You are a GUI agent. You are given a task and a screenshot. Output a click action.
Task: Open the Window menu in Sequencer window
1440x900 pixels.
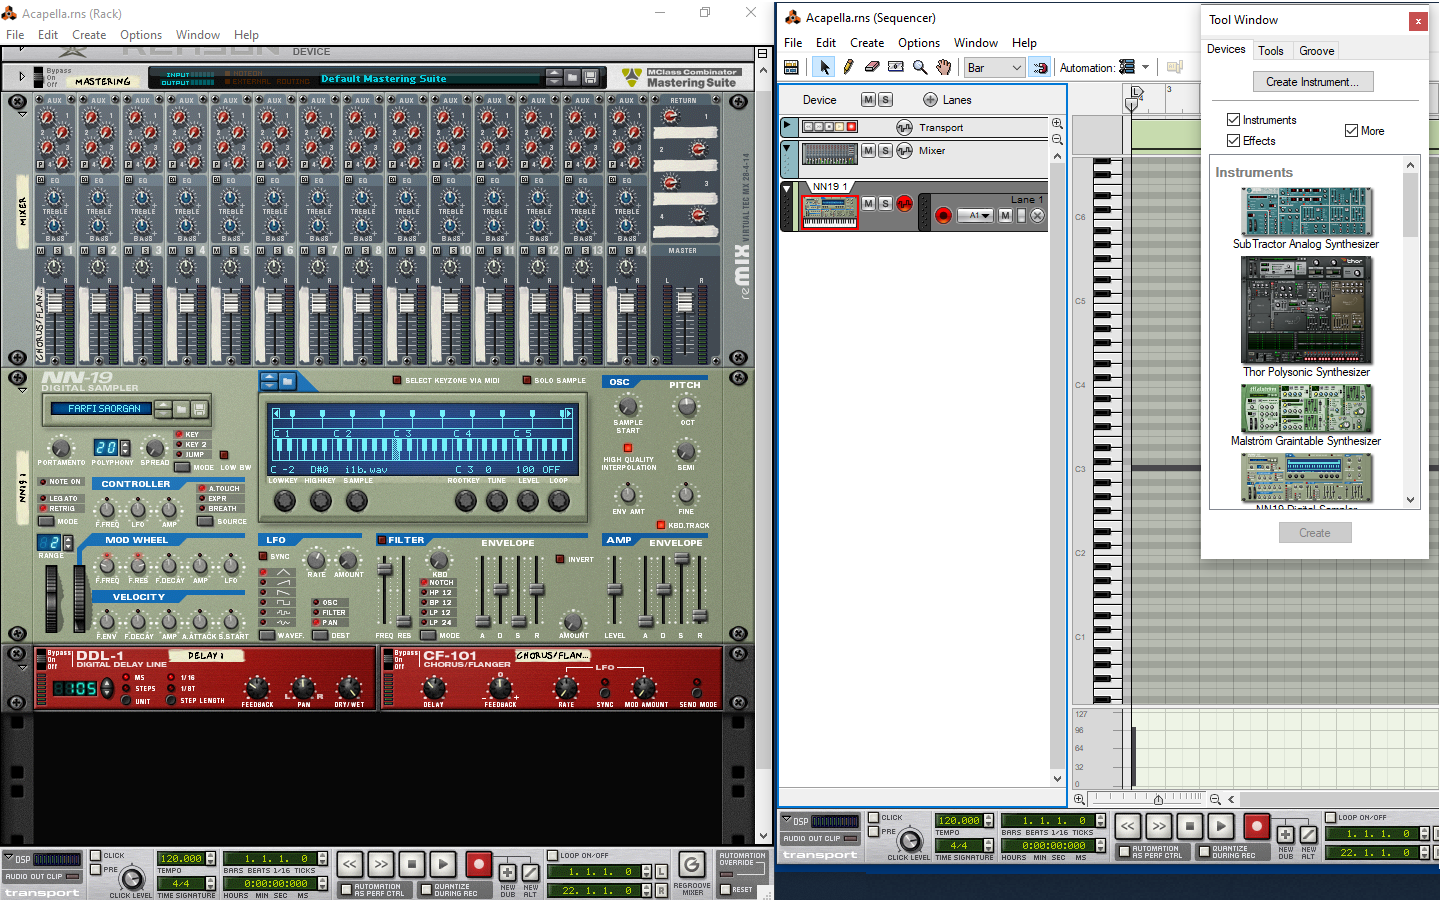click(976, 43)
